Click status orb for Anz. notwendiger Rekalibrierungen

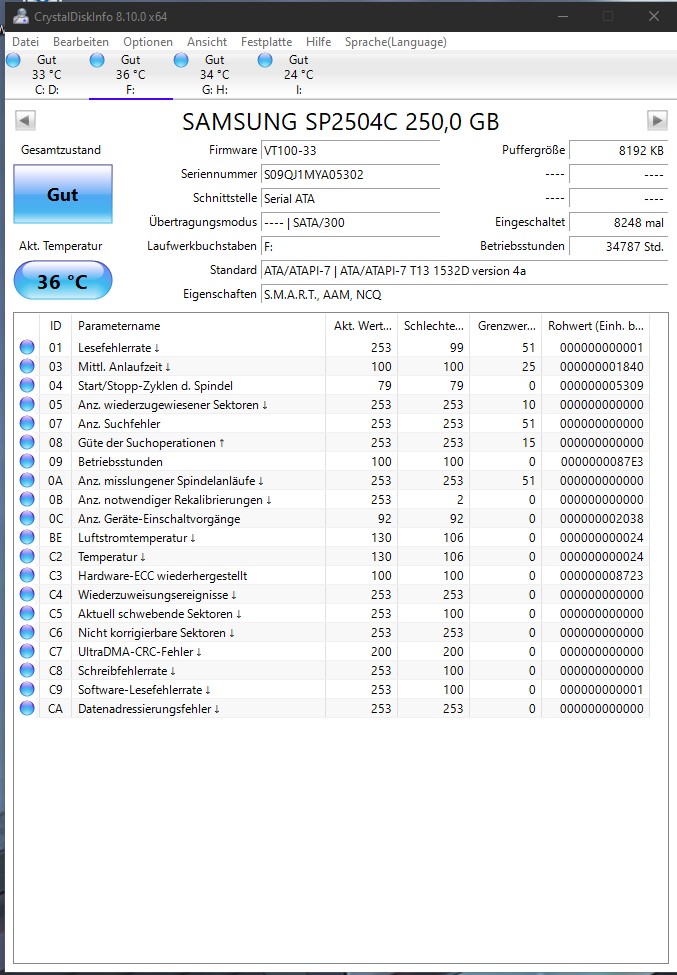(27, 499)
